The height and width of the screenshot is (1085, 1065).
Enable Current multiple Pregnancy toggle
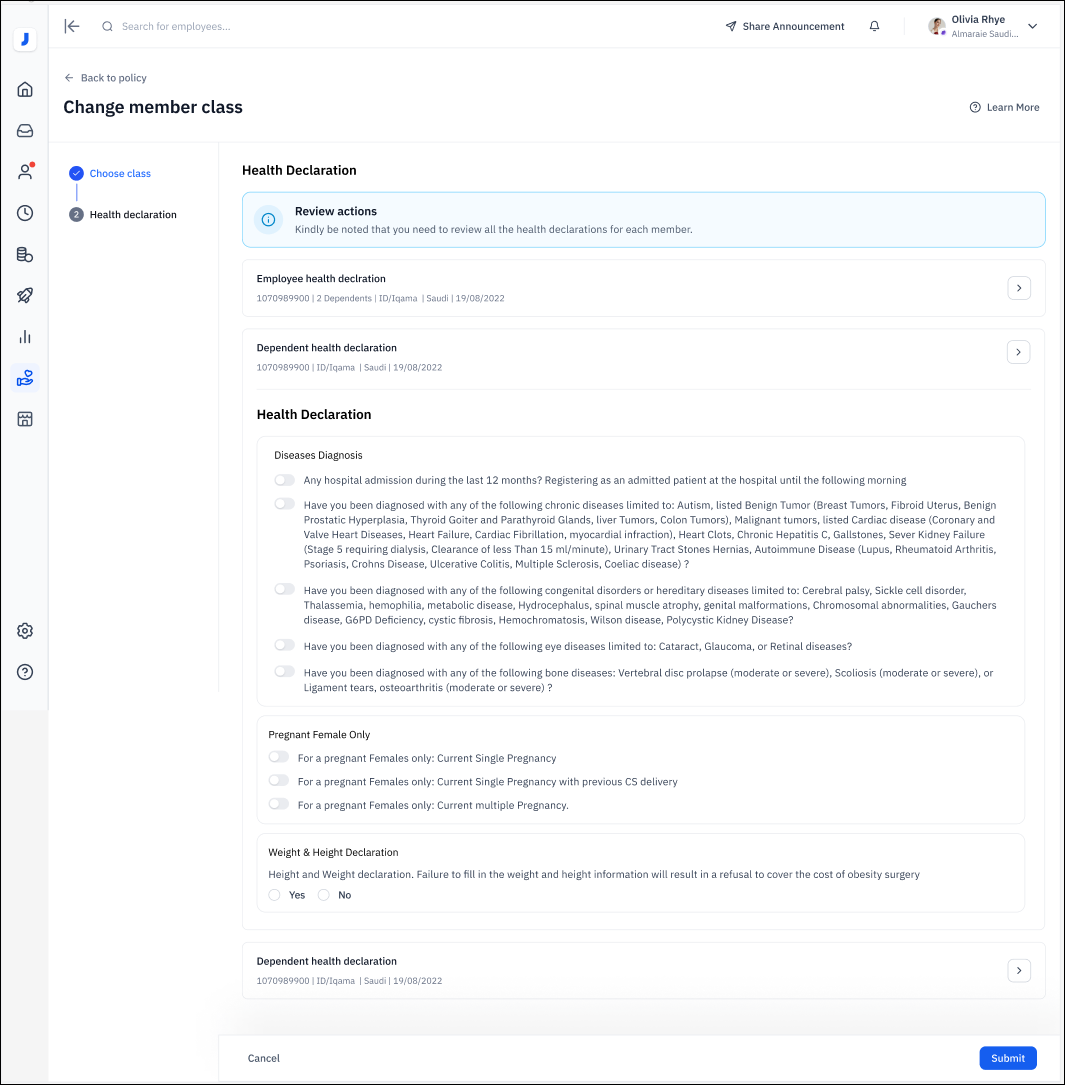pyautogui.click(x=278, y=805)
